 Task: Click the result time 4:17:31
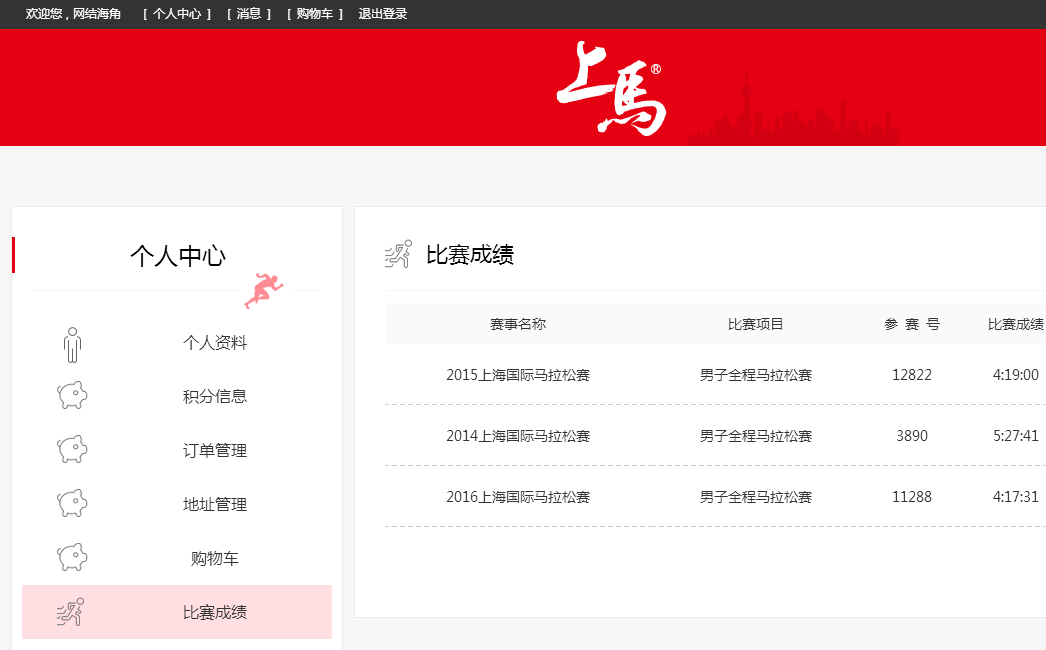[1015, 497]
